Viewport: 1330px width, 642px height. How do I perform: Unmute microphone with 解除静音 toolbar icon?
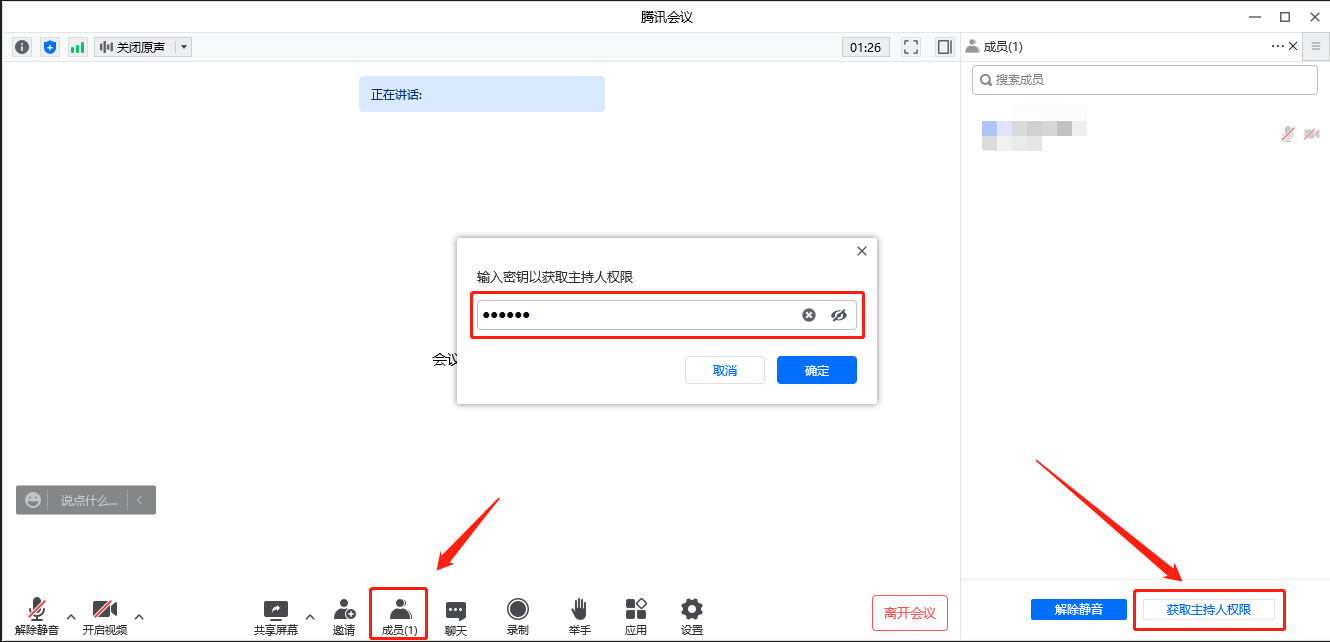(37, 616)
